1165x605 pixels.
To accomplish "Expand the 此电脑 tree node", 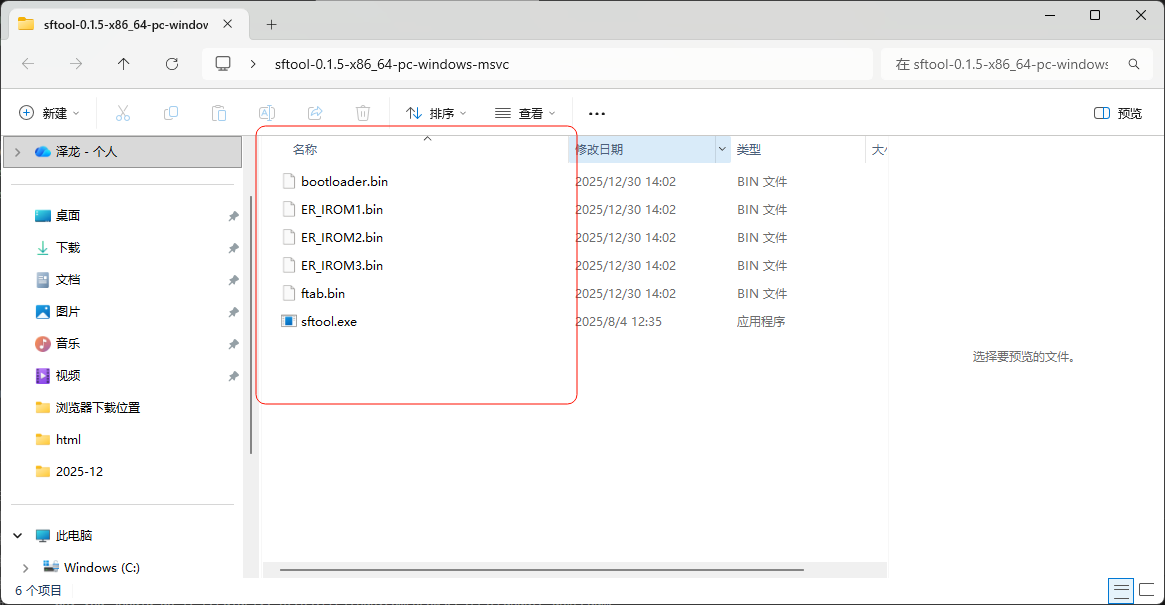I will (x=18, y=536).
